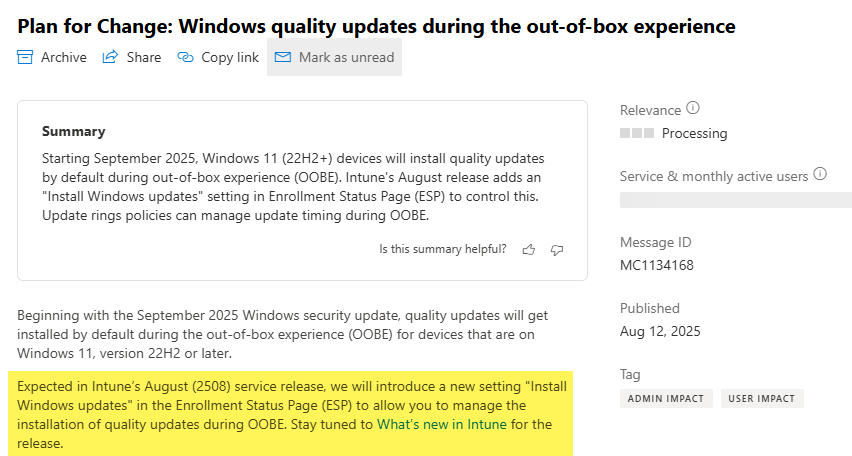Give the summary a thumbs down

(x=557, y=249)
